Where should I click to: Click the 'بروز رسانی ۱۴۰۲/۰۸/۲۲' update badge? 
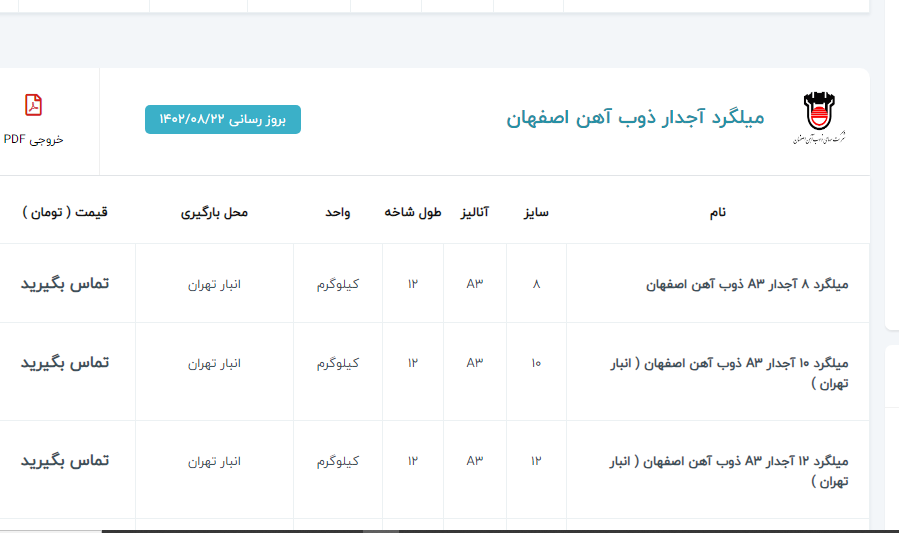pos(222,119)
